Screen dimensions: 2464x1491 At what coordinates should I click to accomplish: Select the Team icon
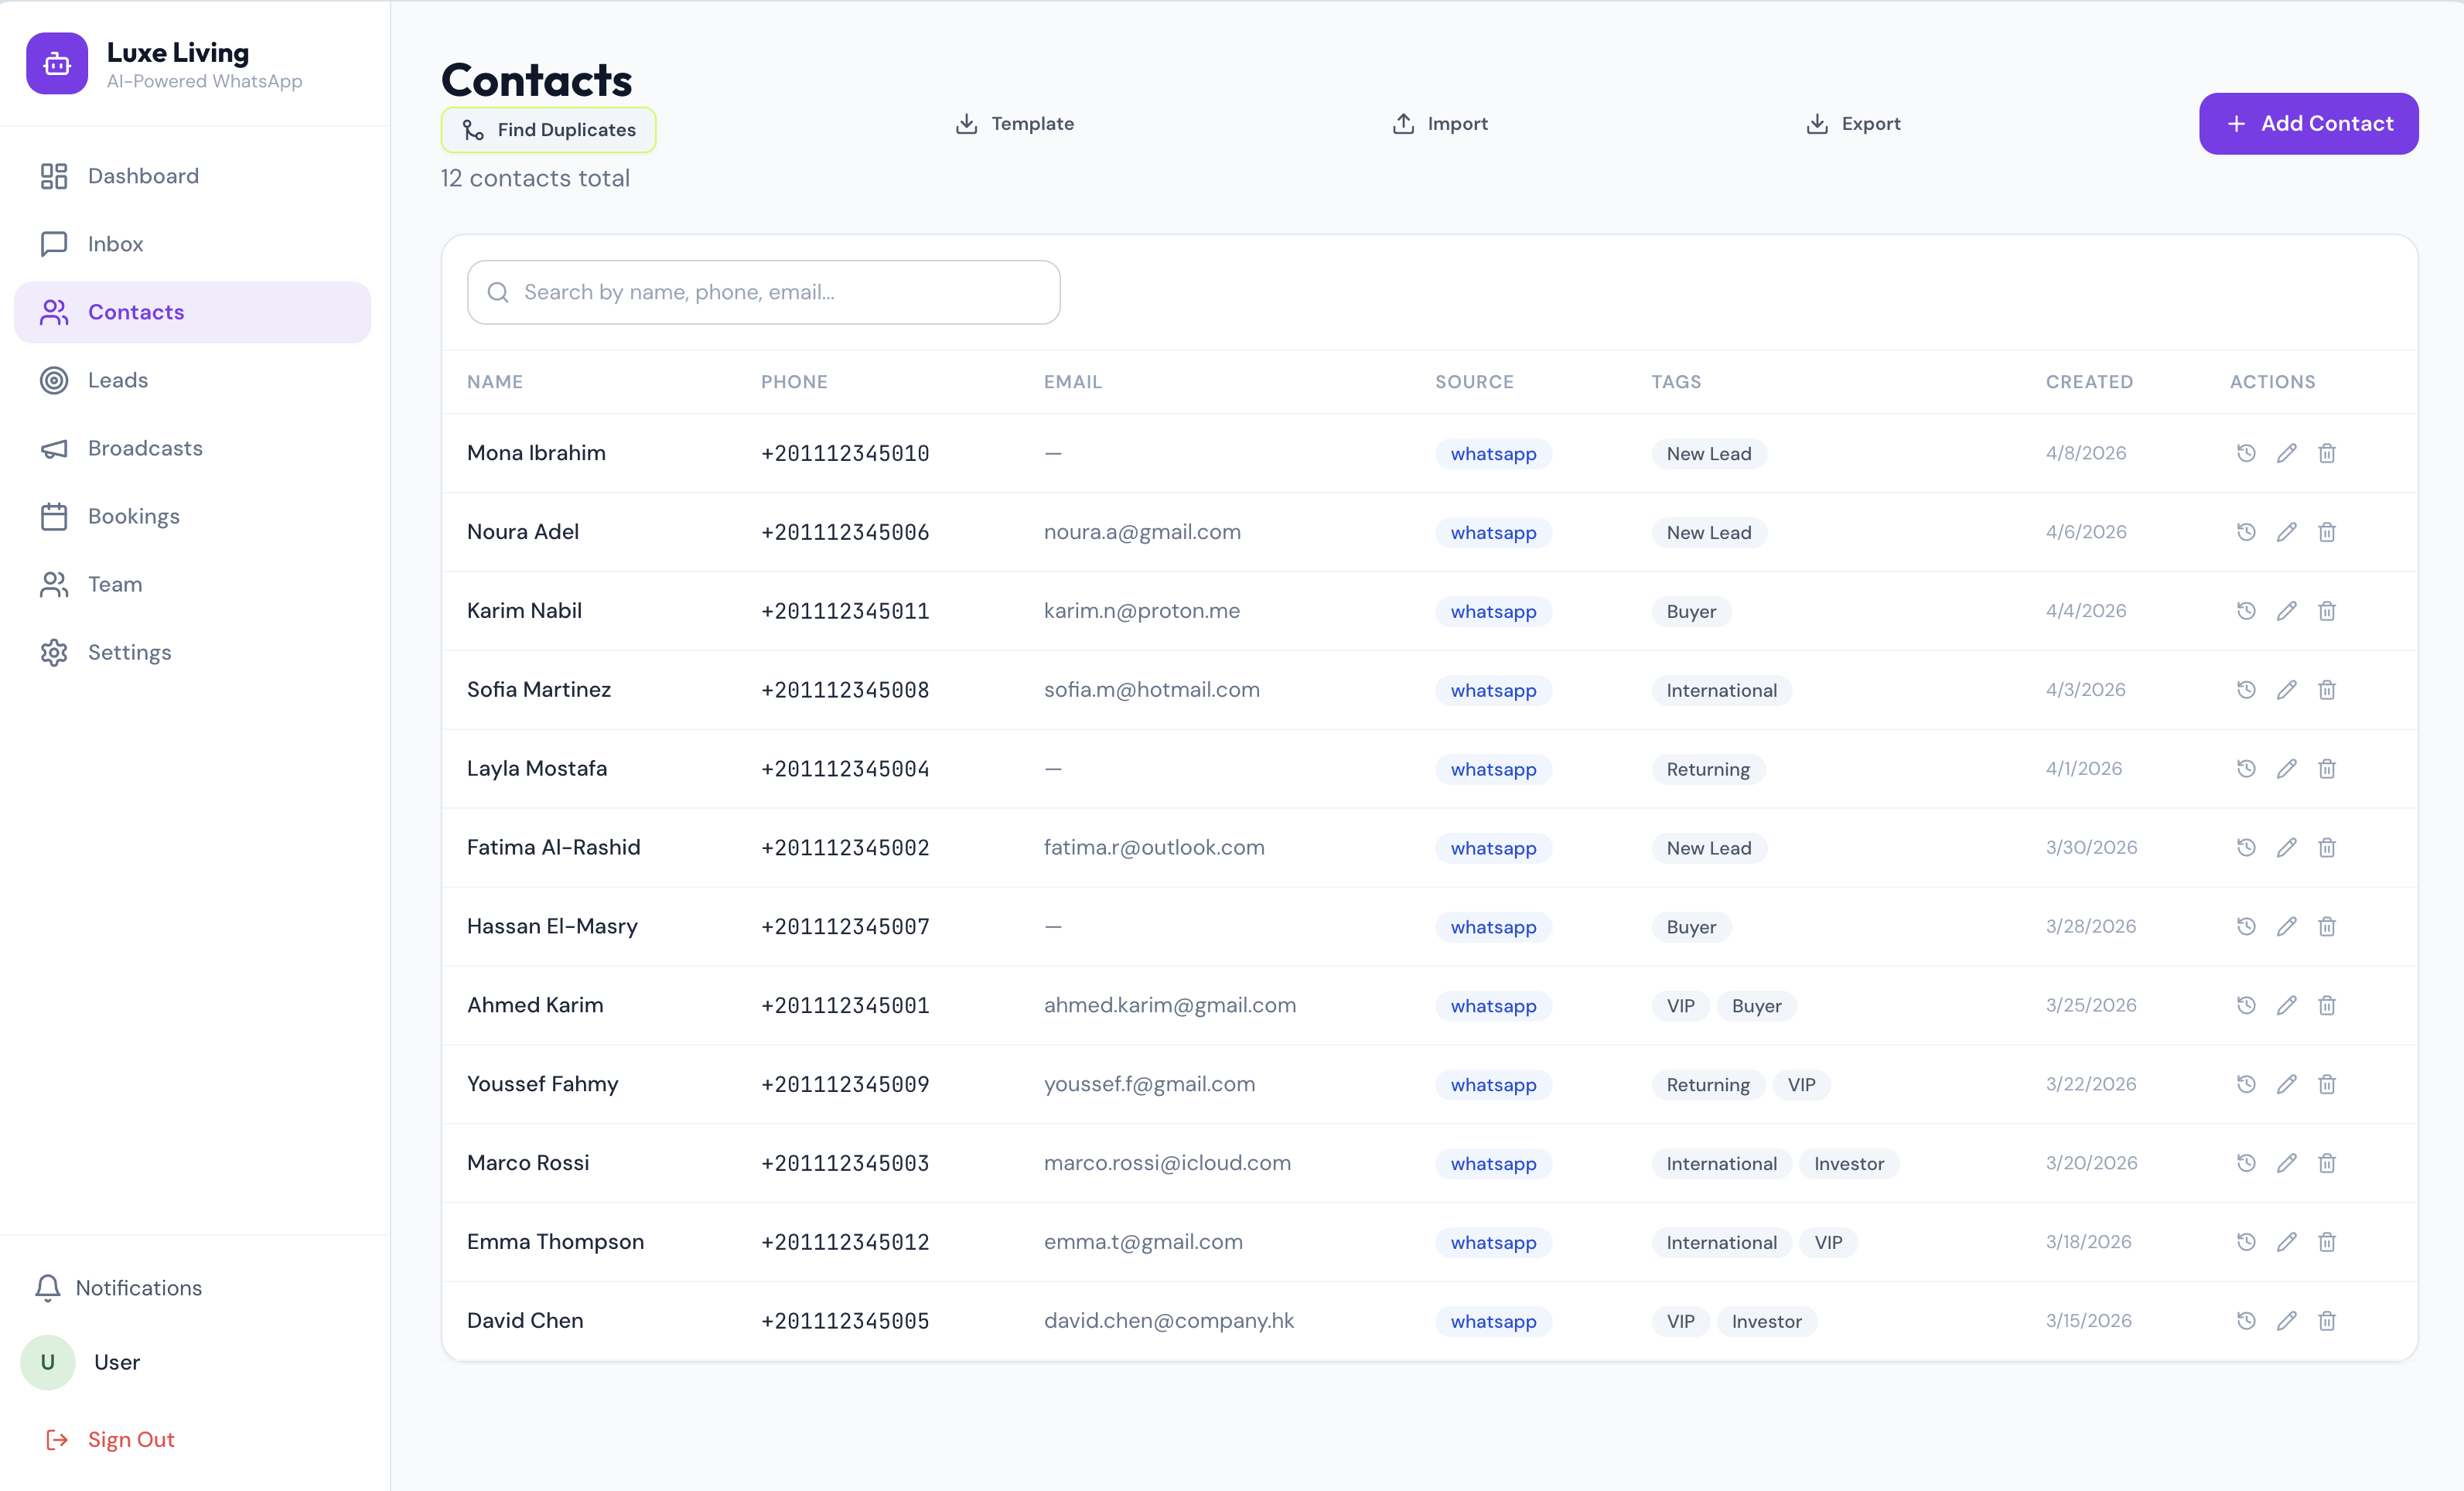[x=54, y=584]
